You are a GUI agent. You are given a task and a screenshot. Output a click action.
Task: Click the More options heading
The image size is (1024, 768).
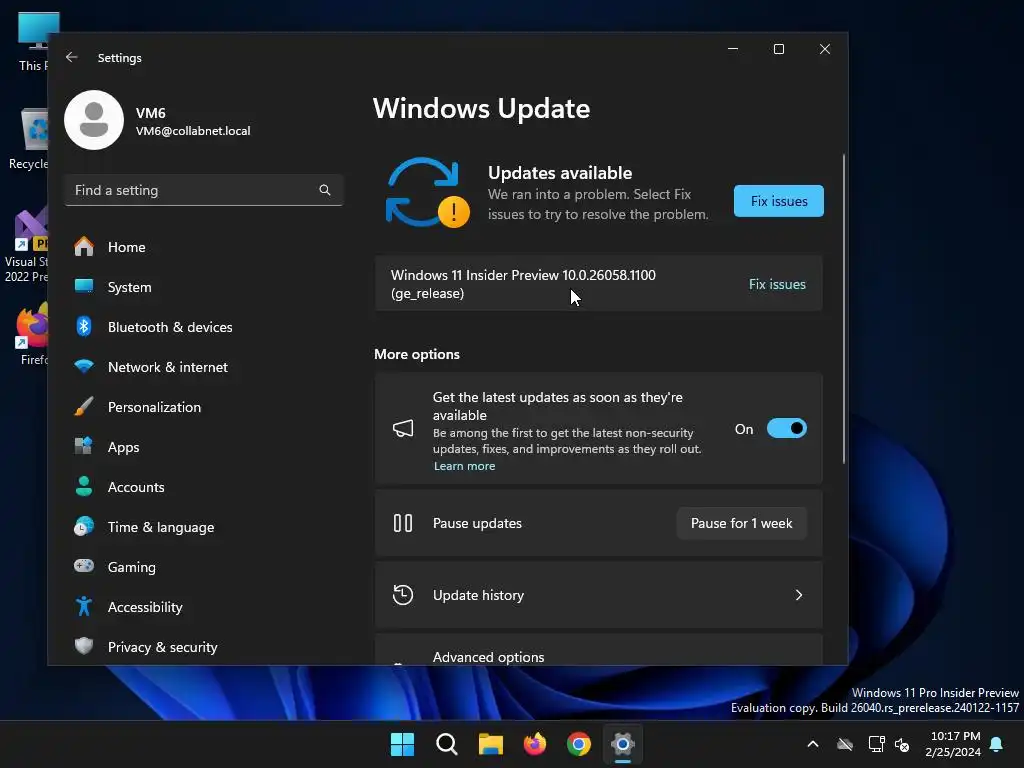pyautogui.click(x=417, y=354)
